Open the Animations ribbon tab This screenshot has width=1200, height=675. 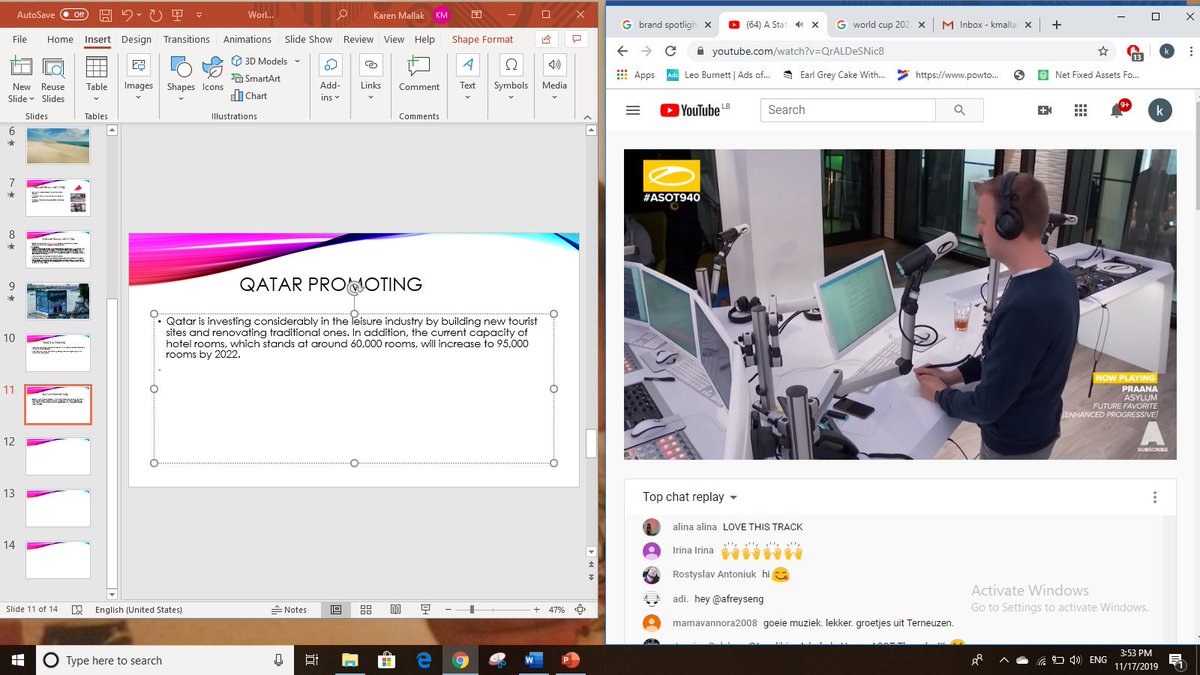[247, 39]
